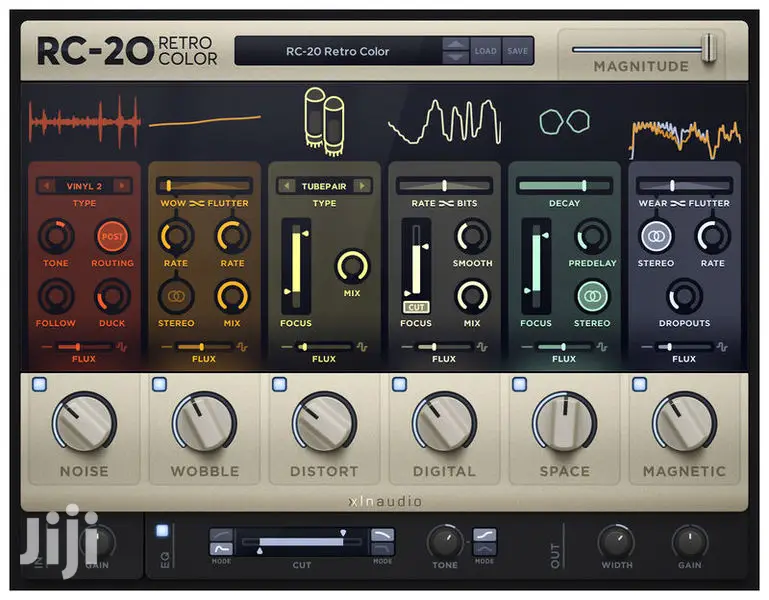Click the large DISTORT amount knob
Screen dimensions: 769x600
[324, 422]
